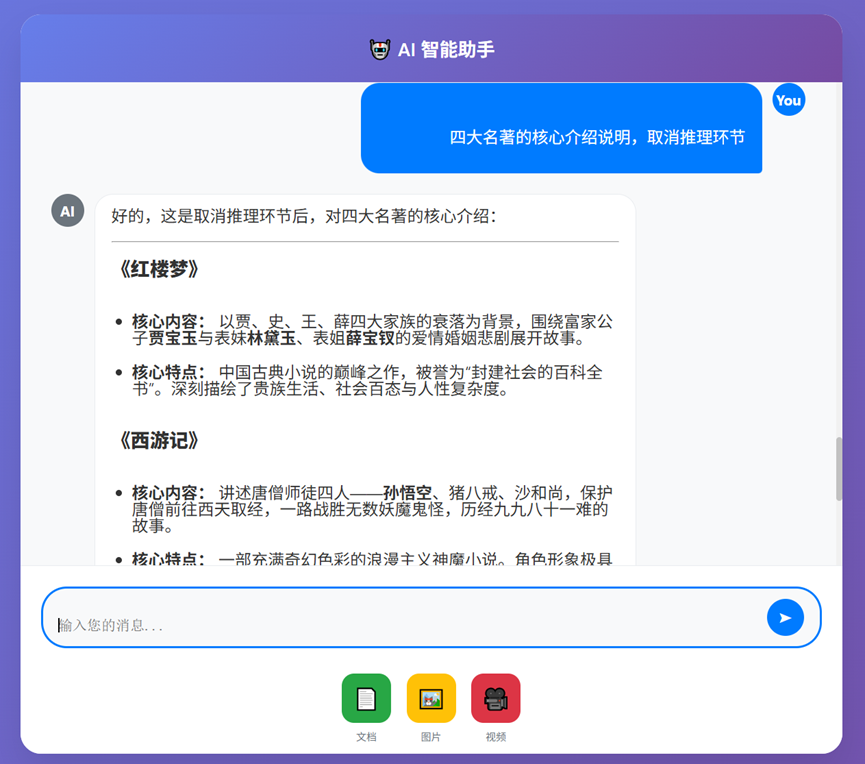865x764 pixels.
Task: Click the robot icon in the header
Action: (x=380, y=47)
